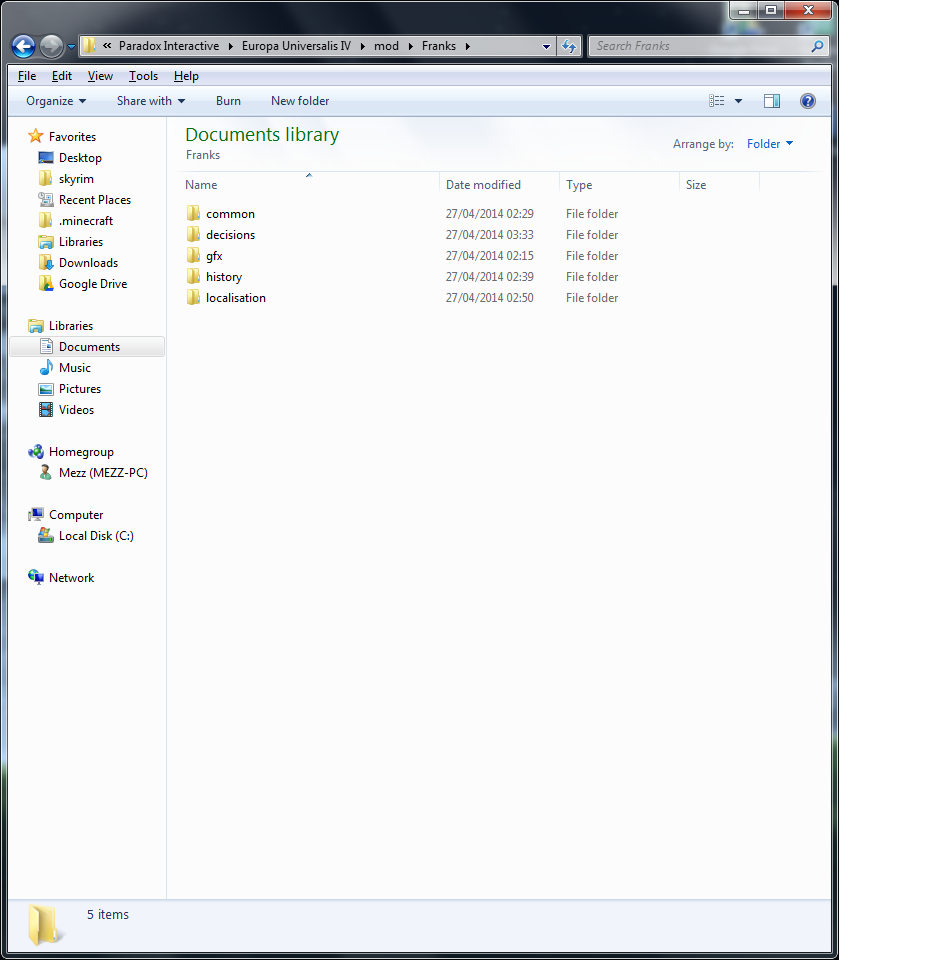Click the Burn toolbar button
931x960 pixels.
click(228, 101)
